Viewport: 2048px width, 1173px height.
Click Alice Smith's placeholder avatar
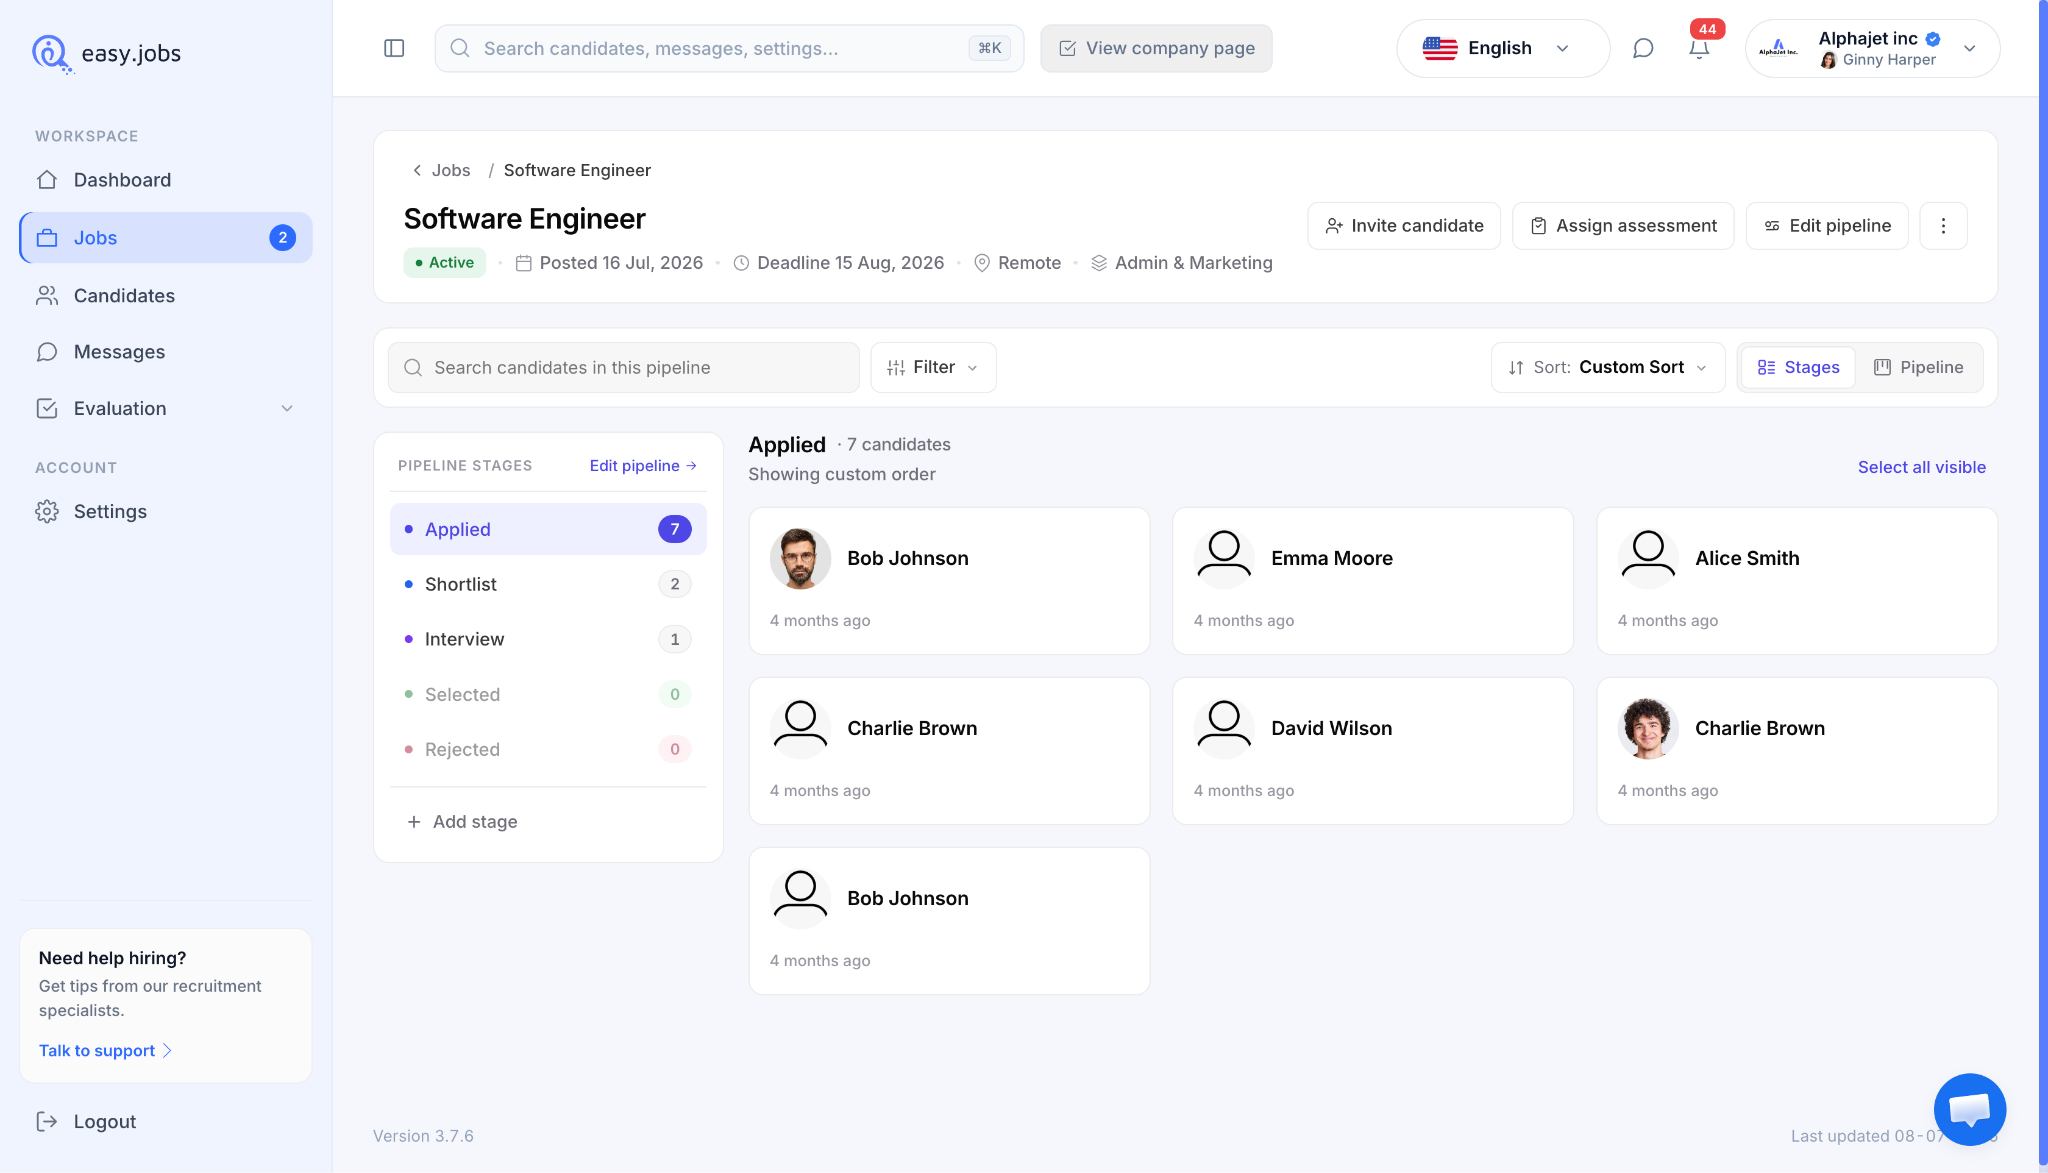pos(1648,558)
